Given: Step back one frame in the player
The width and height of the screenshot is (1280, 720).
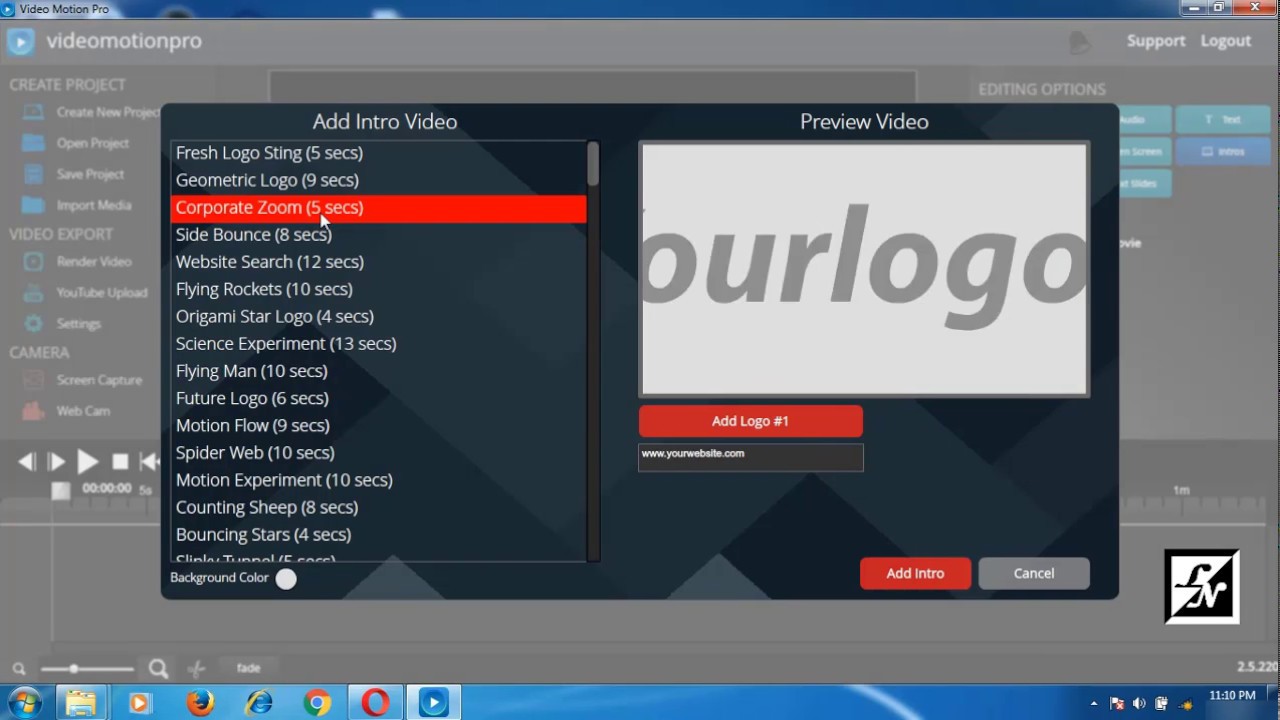Looking at the screenshot, I should (x=27, y=461).
